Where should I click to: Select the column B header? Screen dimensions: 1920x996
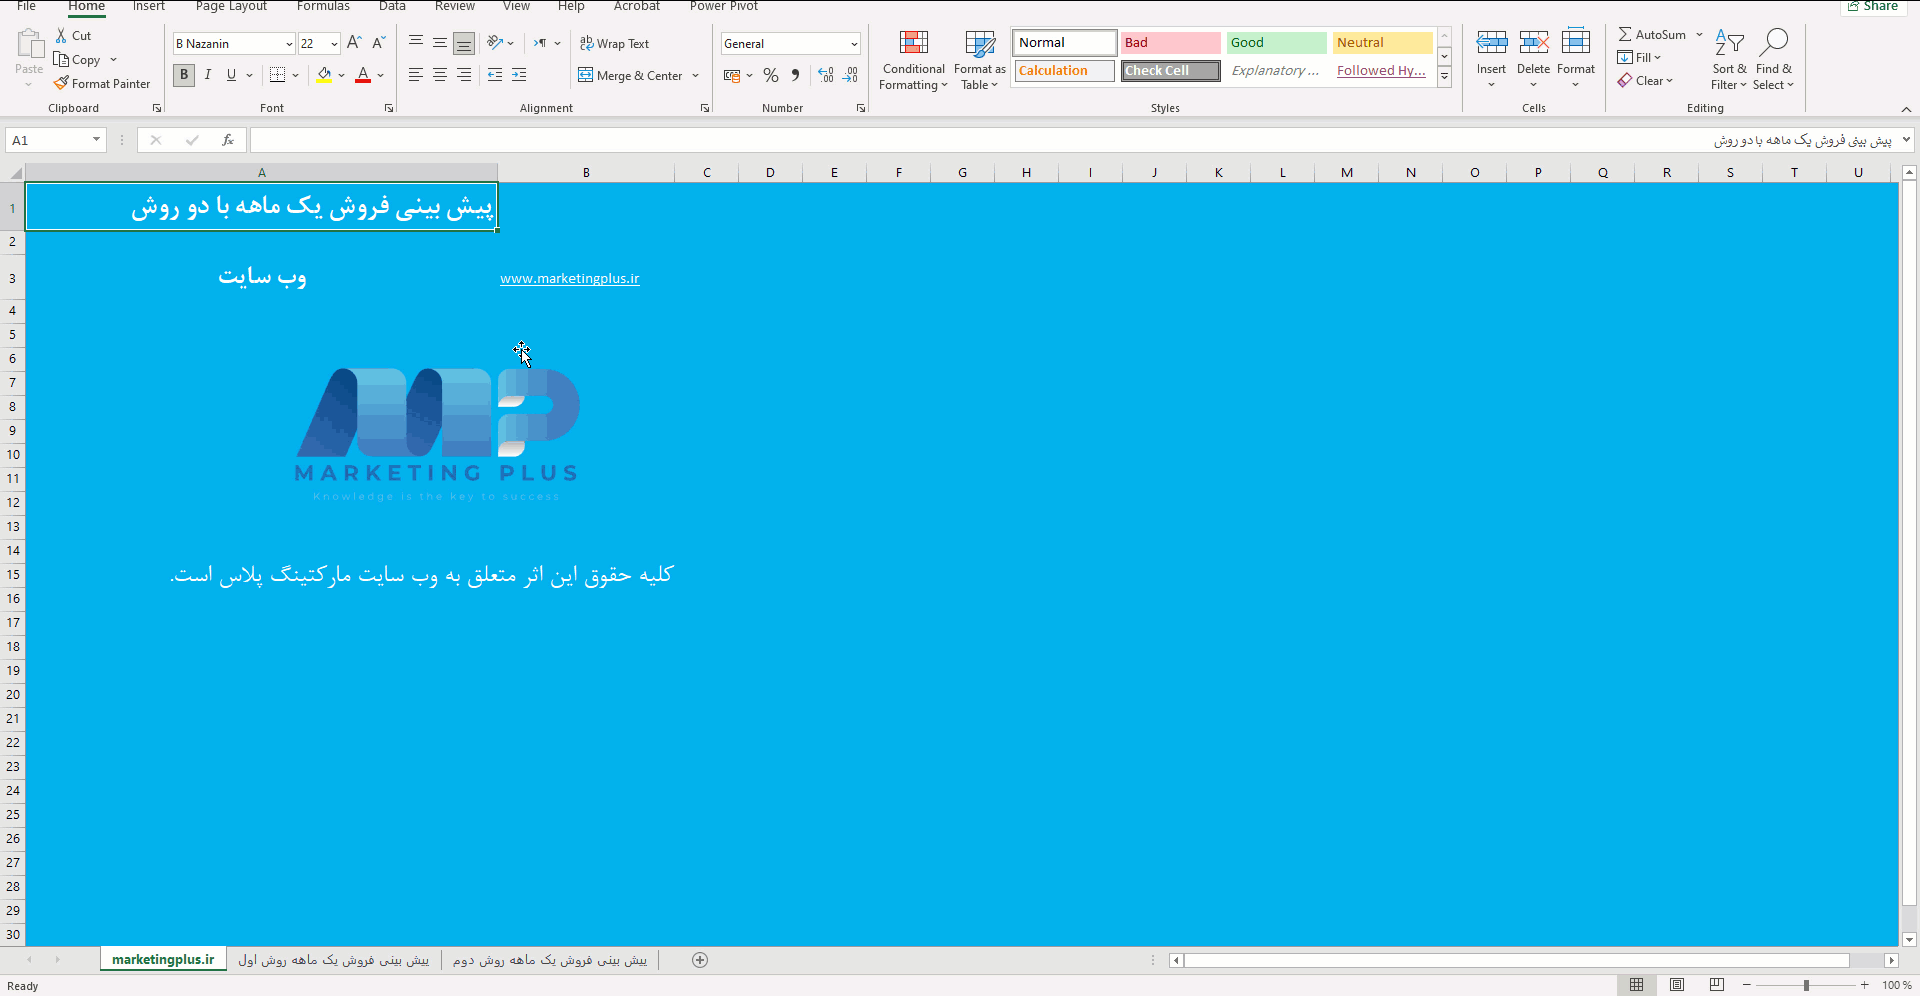click(x=586, y=172)
